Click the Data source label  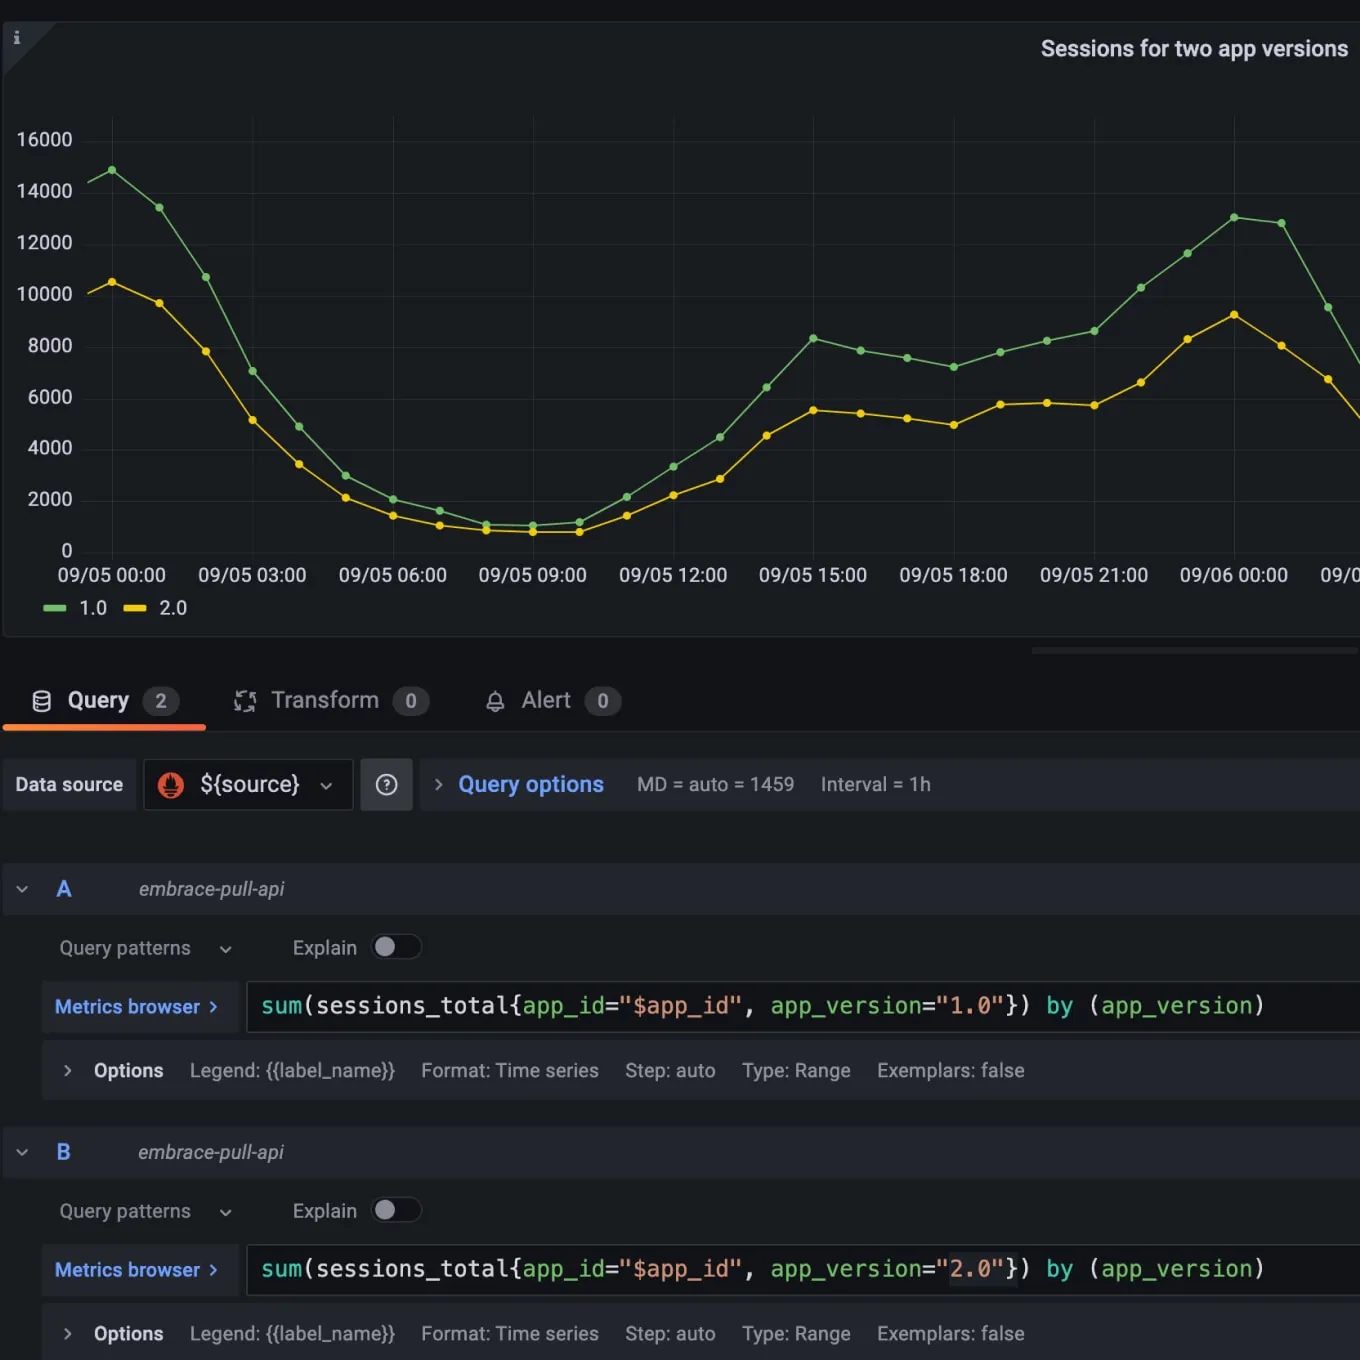pos(69,785)
